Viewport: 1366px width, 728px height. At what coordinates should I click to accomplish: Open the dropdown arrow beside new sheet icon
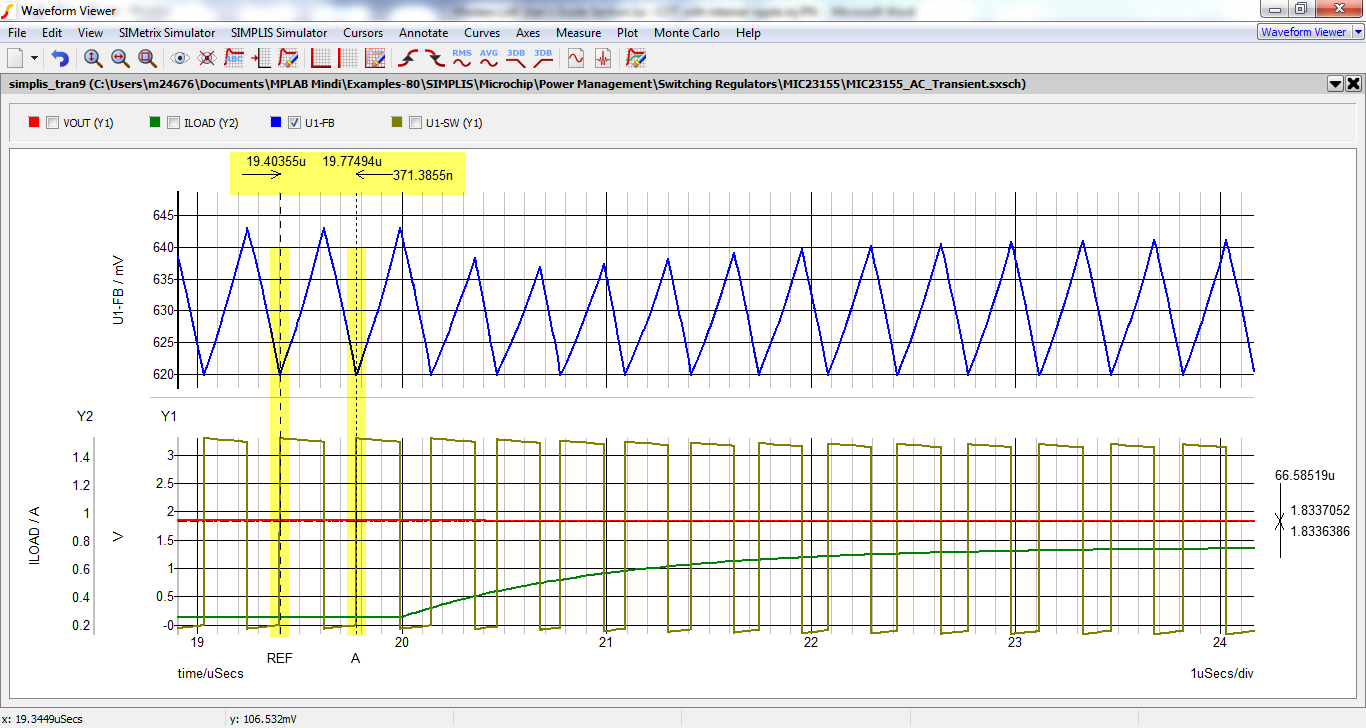[35, 59]
